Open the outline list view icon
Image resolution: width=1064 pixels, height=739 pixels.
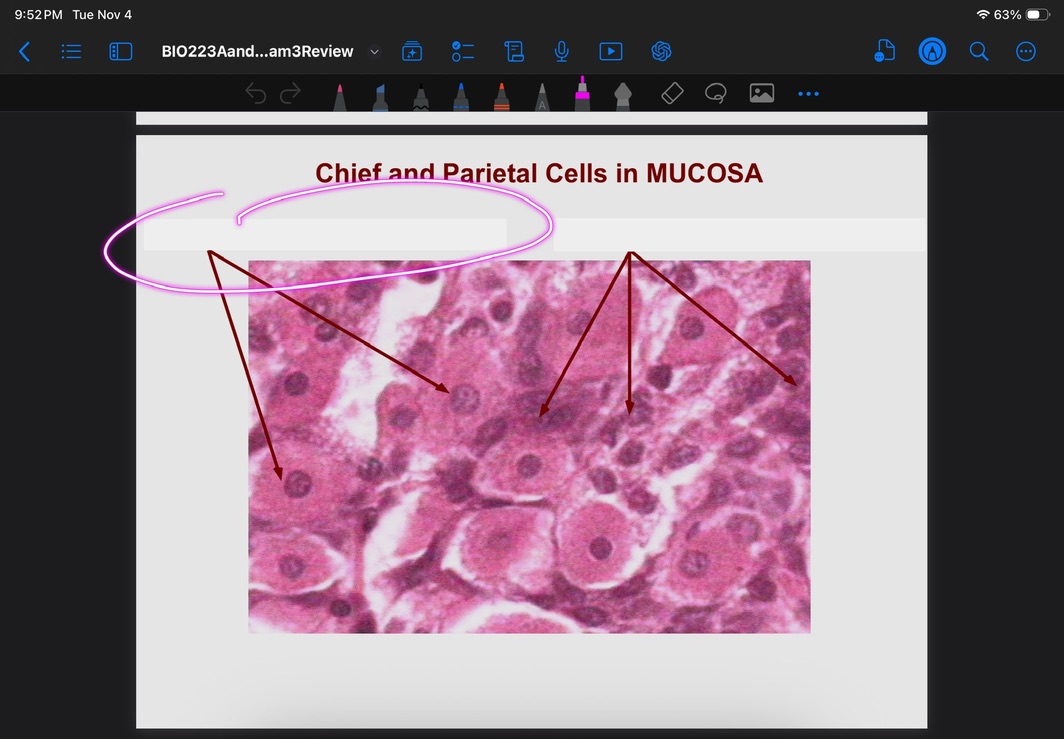coord(71,52)
